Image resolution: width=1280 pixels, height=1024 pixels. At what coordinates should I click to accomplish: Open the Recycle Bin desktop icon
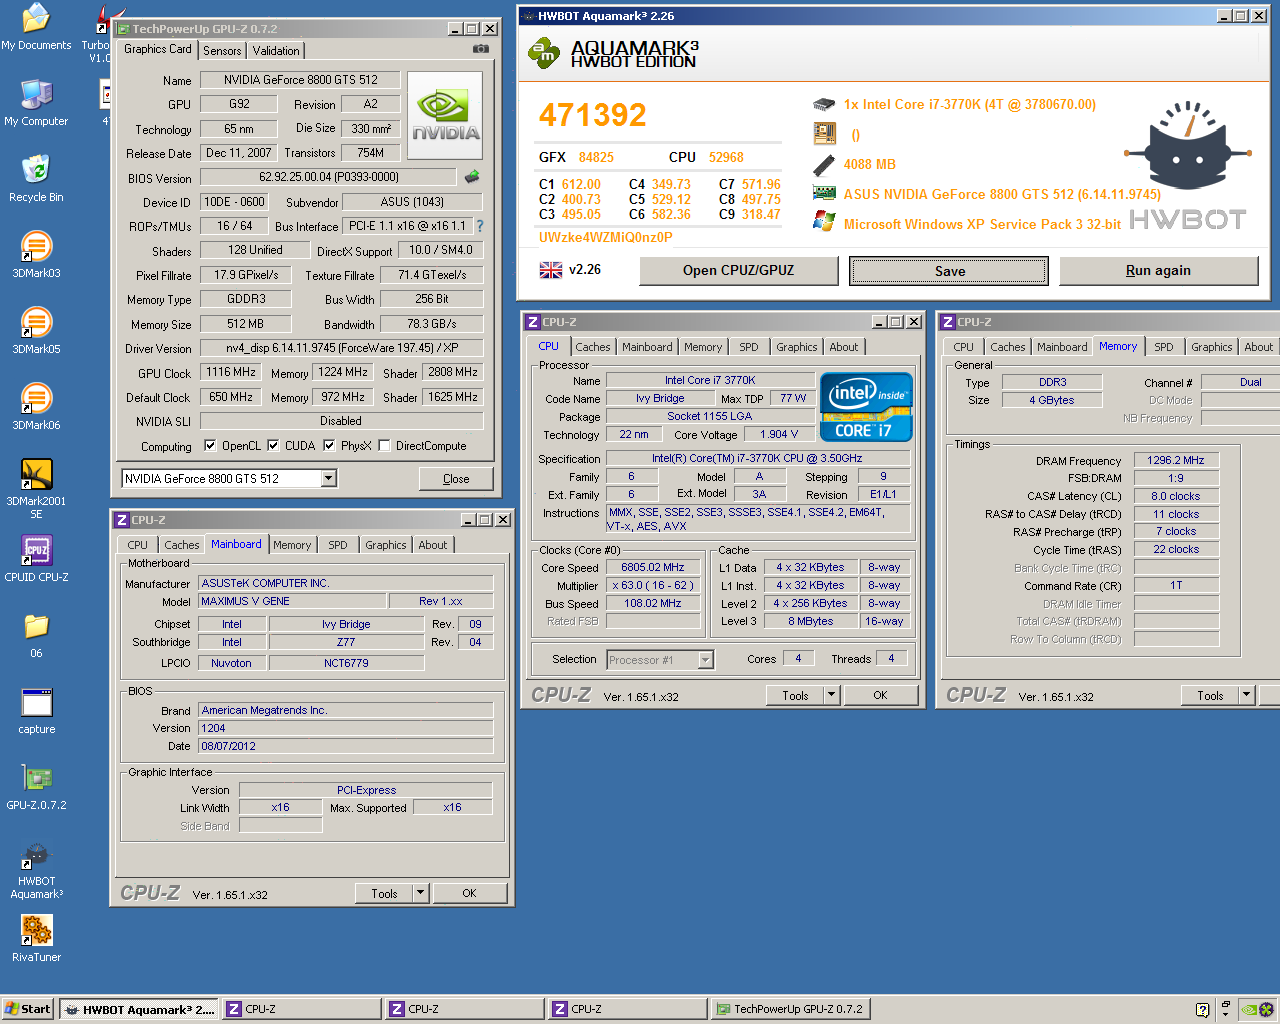(x=36, y=179)
